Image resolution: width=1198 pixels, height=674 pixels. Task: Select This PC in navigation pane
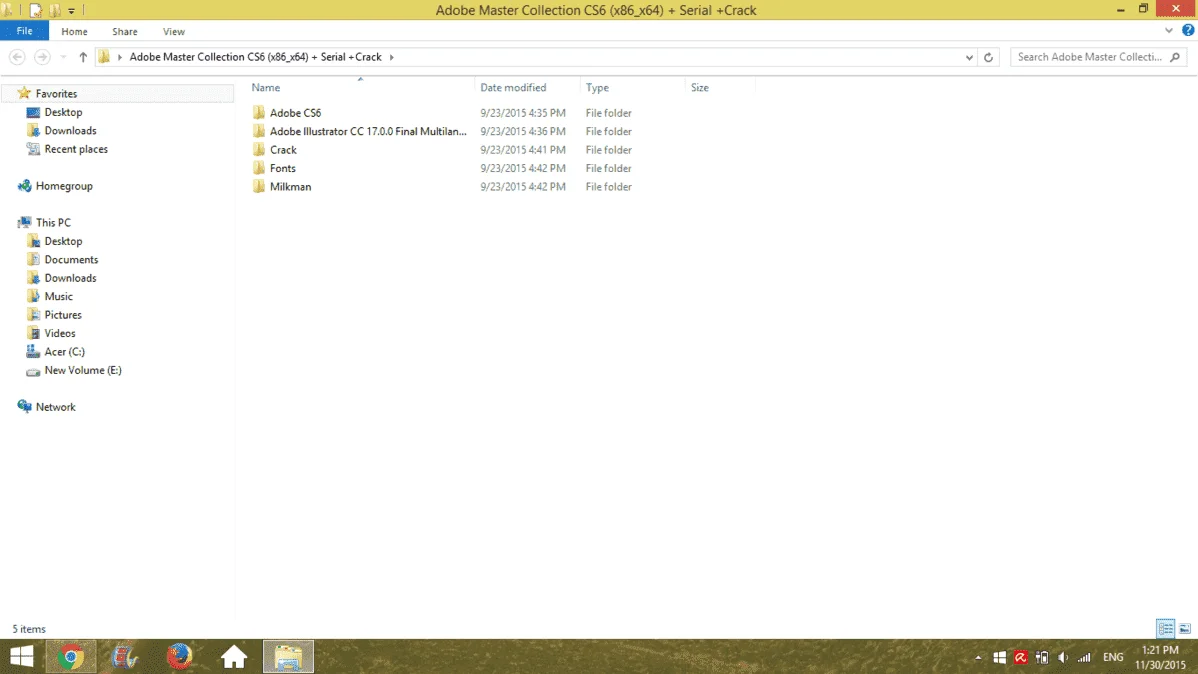(x=53, y=222)
